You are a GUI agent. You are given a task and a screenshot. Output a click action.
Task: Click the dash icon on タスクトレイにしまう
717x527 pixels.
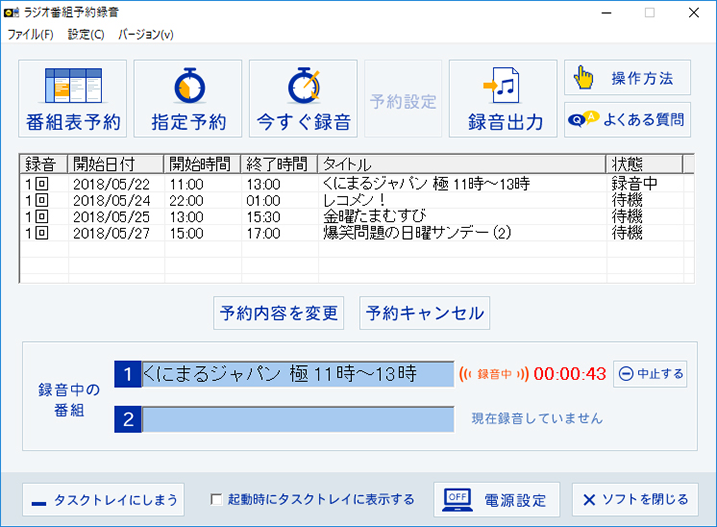pos(39,504)
